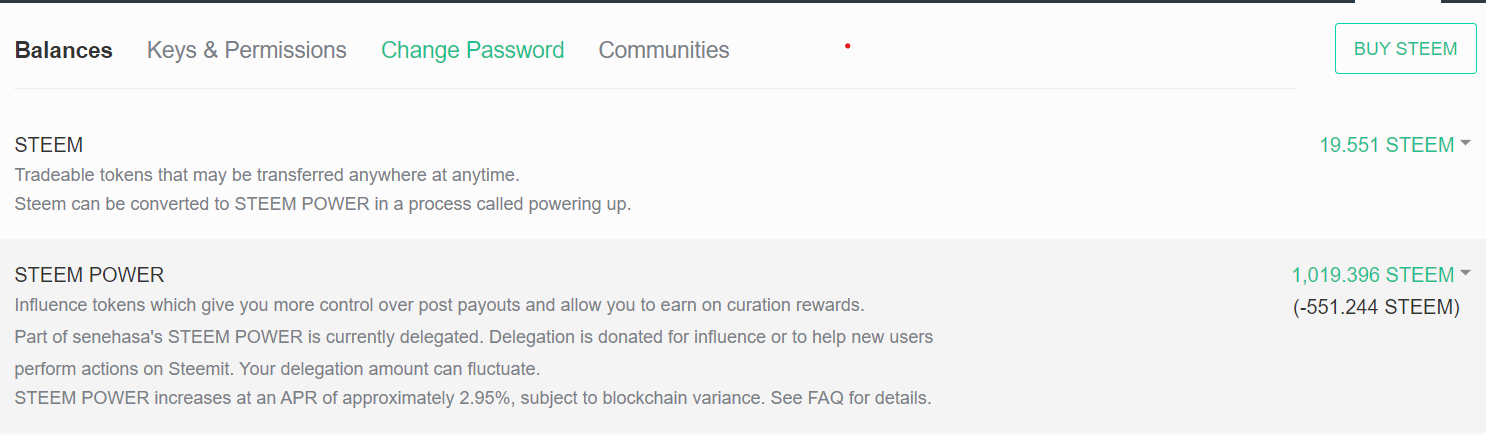Click the powering up description line
The width and height of the screenshot is (1486, 436).
322,204
